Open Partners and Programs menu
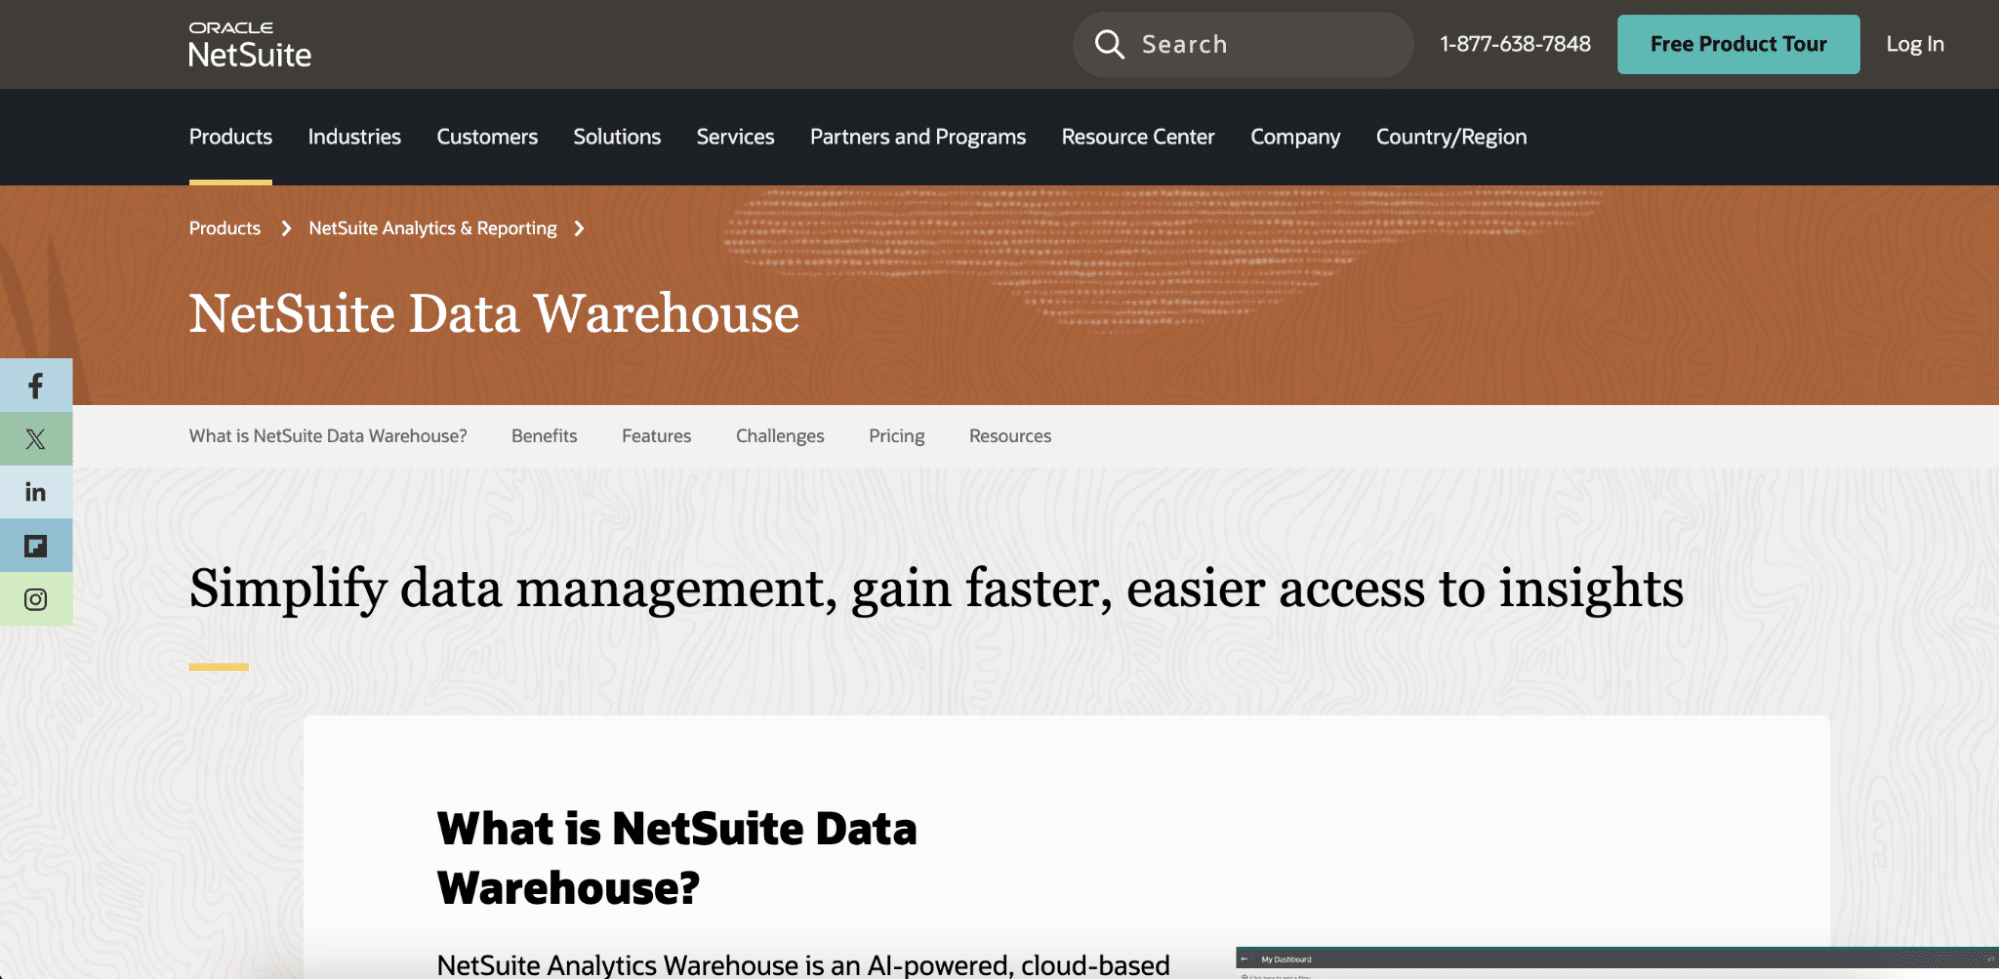 [x=918, y=137]
